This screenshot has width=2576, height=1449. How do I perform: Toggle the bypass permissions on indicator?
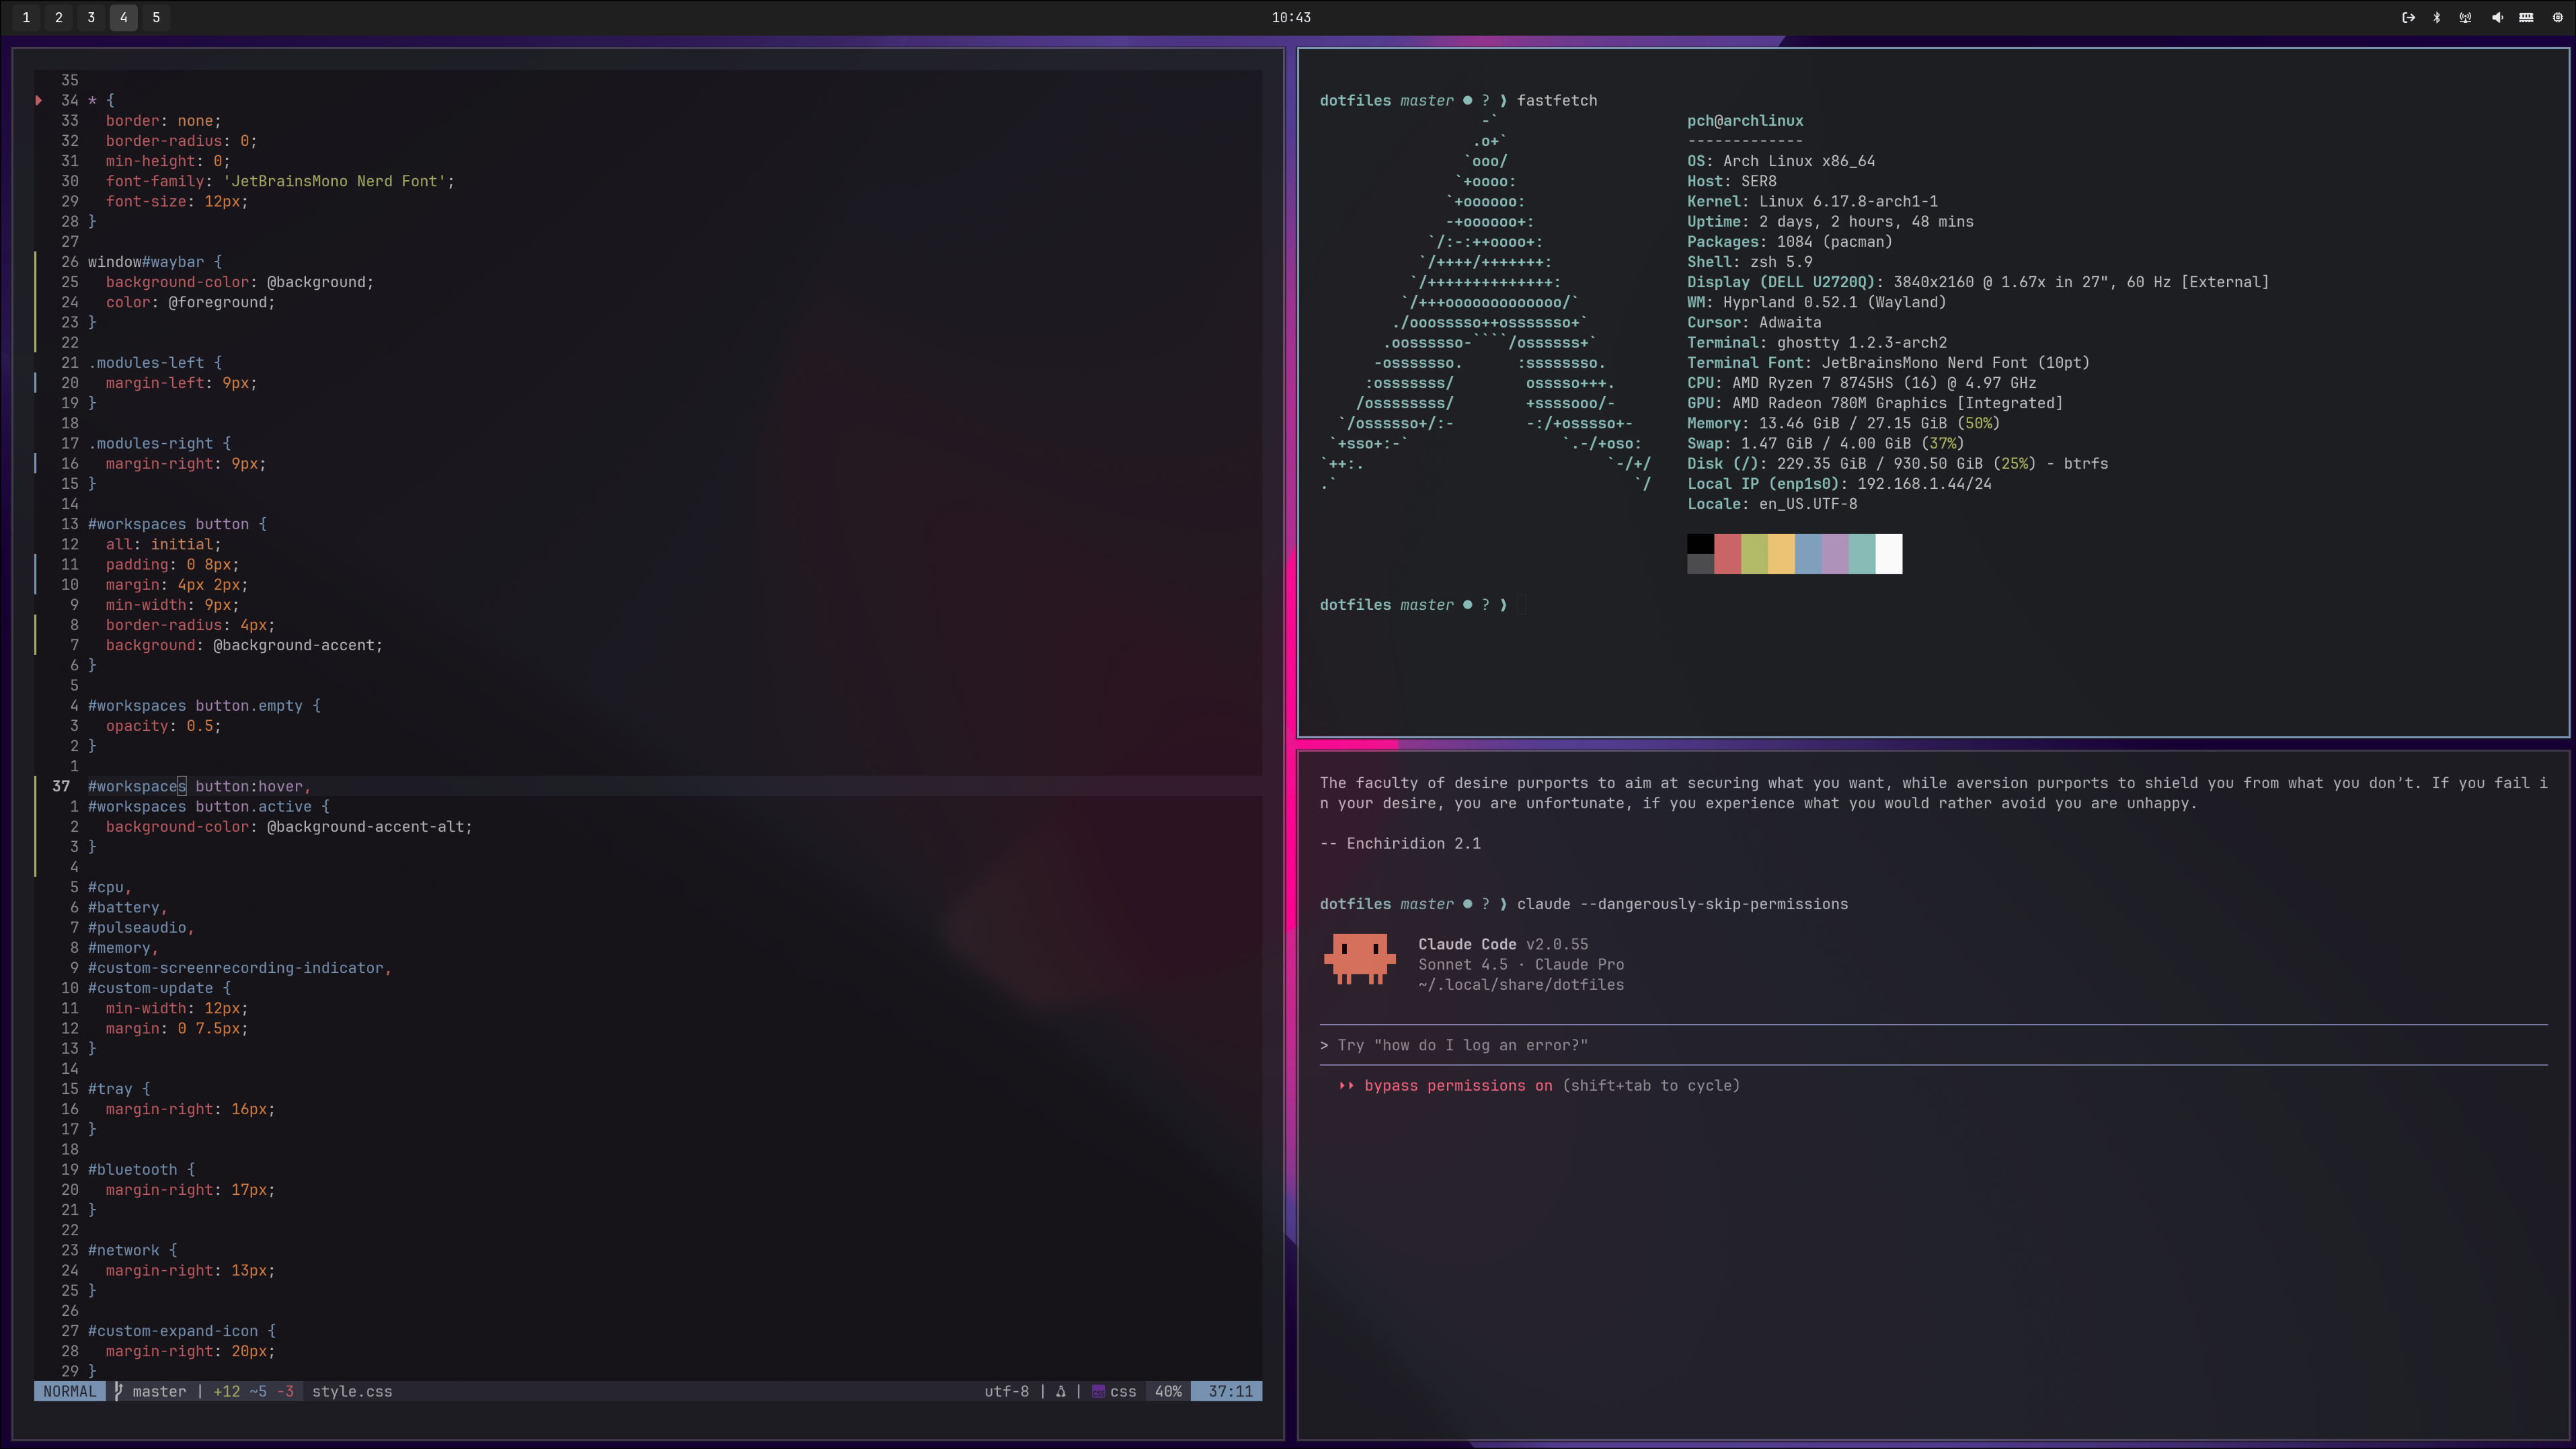pos(1458,1085)
